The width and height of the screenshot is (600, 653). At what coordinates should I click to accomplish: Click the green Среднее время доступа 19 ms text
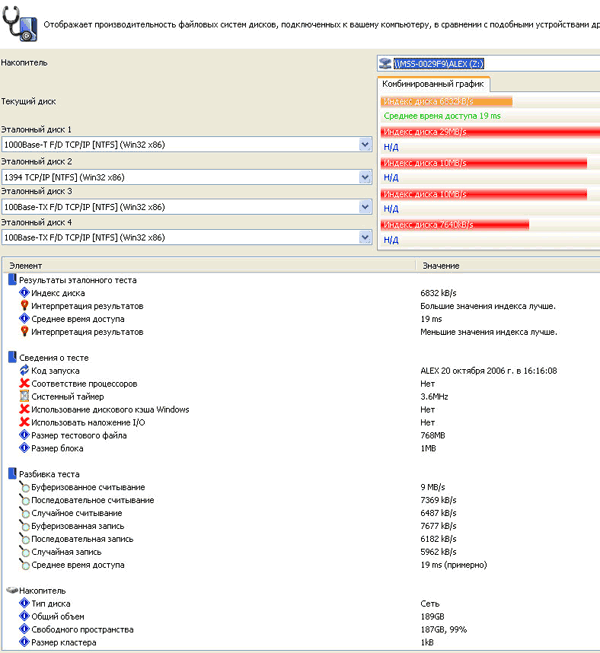point(442,116)
